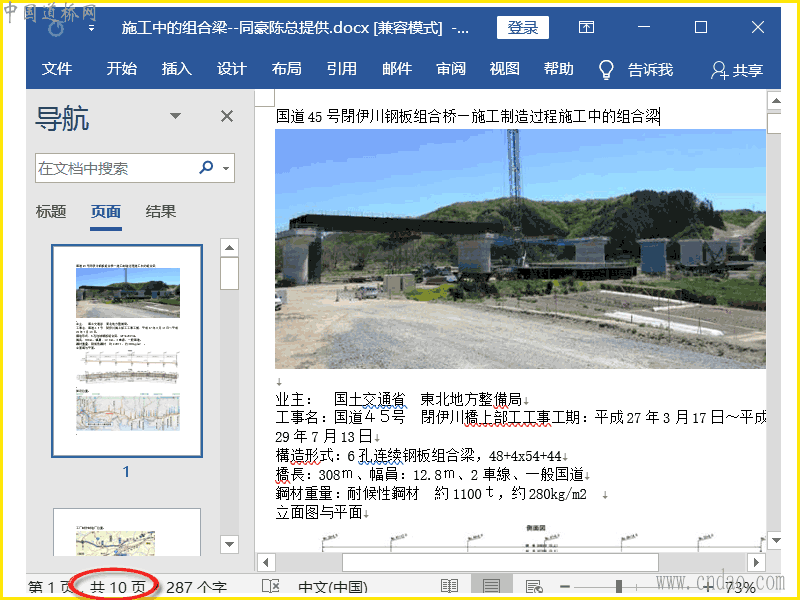Screen dimensions: 800x600
Task: Select the 页面 navigation tab
Action: (106, 212)
